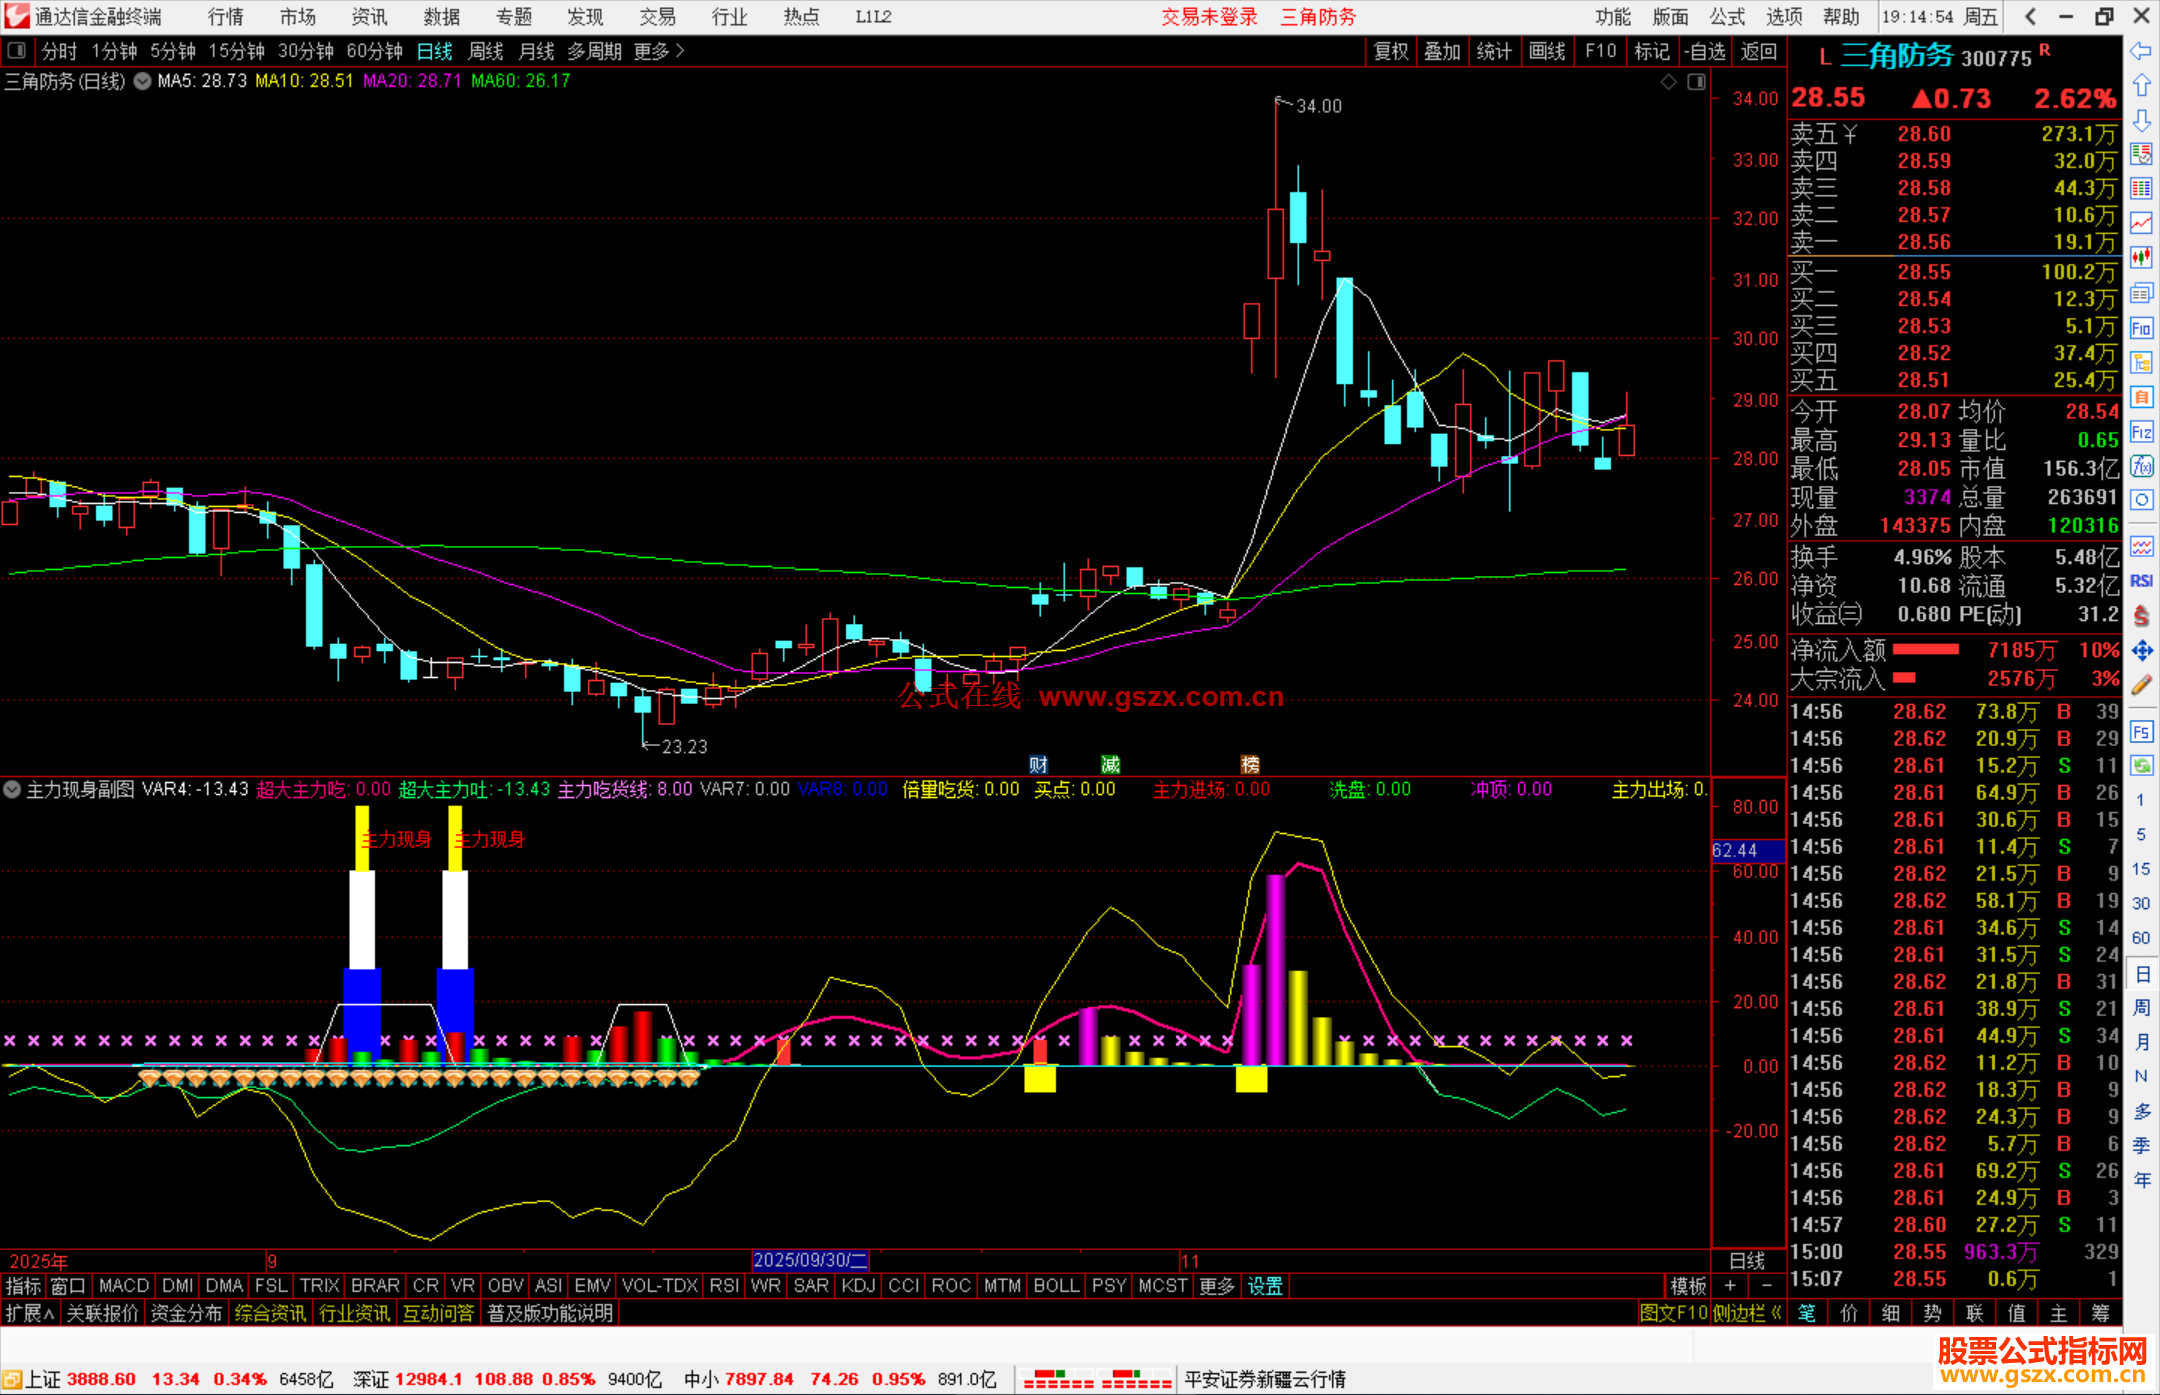Screen dimensions: 2160x1395
Task: Click the four-way move arrows icon
Action: click(2141, 651)
